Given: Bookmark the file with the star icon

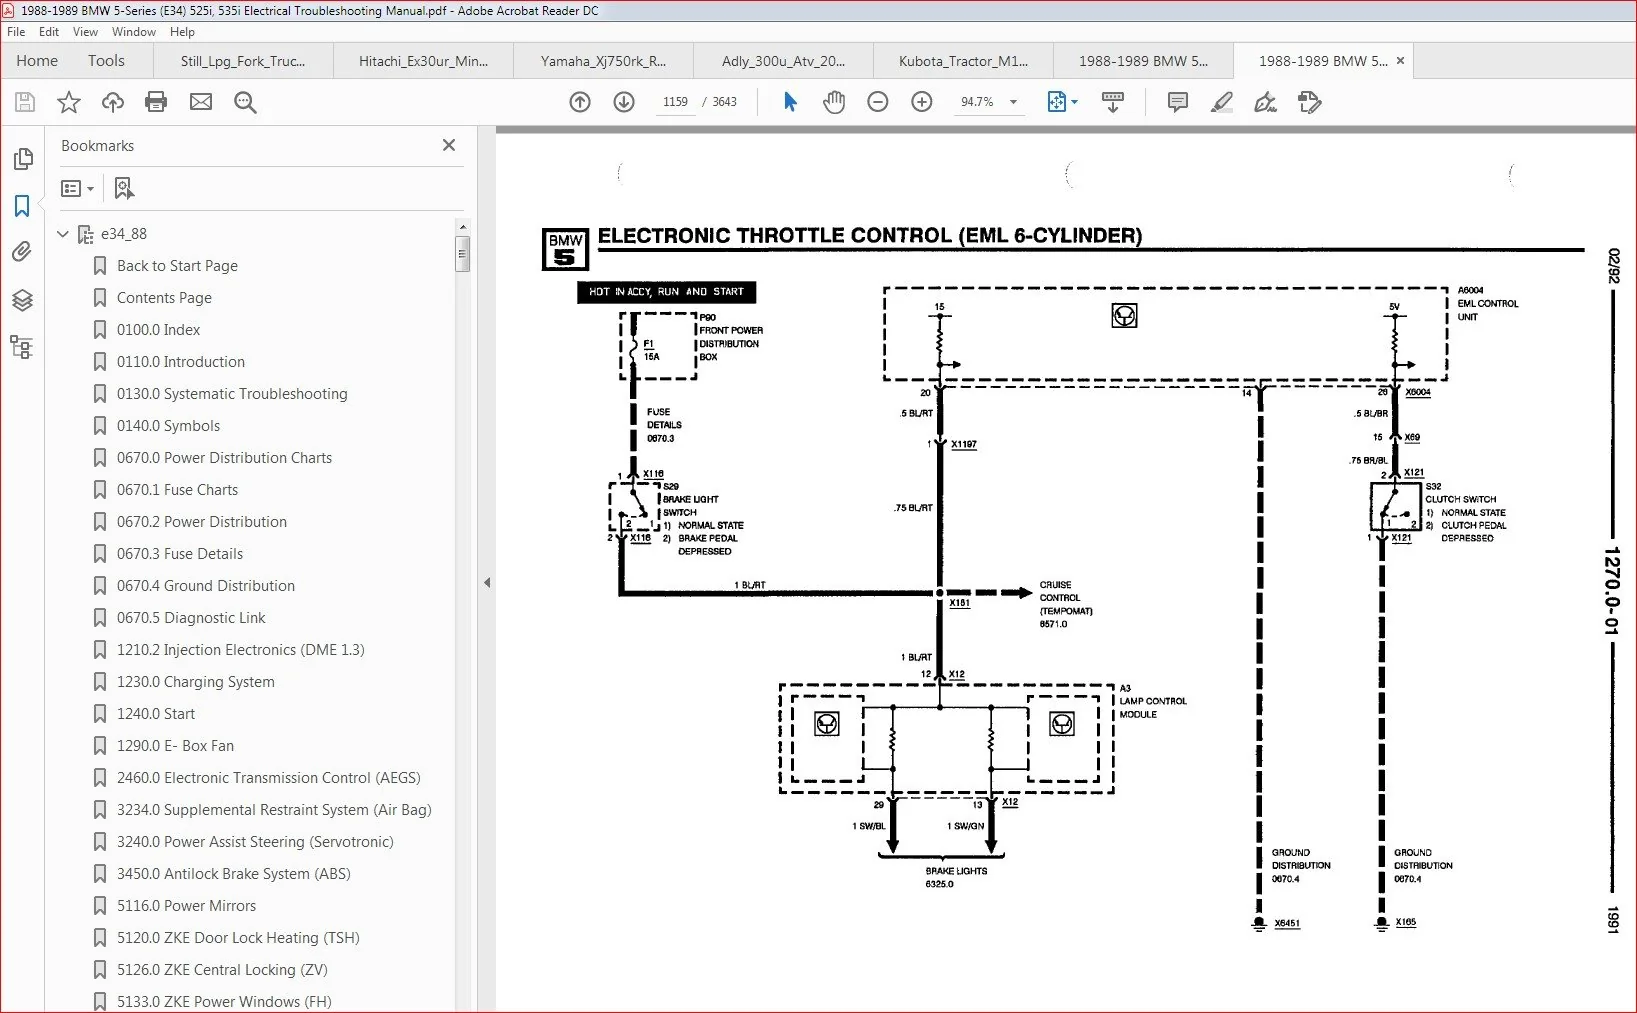Looking at the screenshot, I should click(69, 102).
